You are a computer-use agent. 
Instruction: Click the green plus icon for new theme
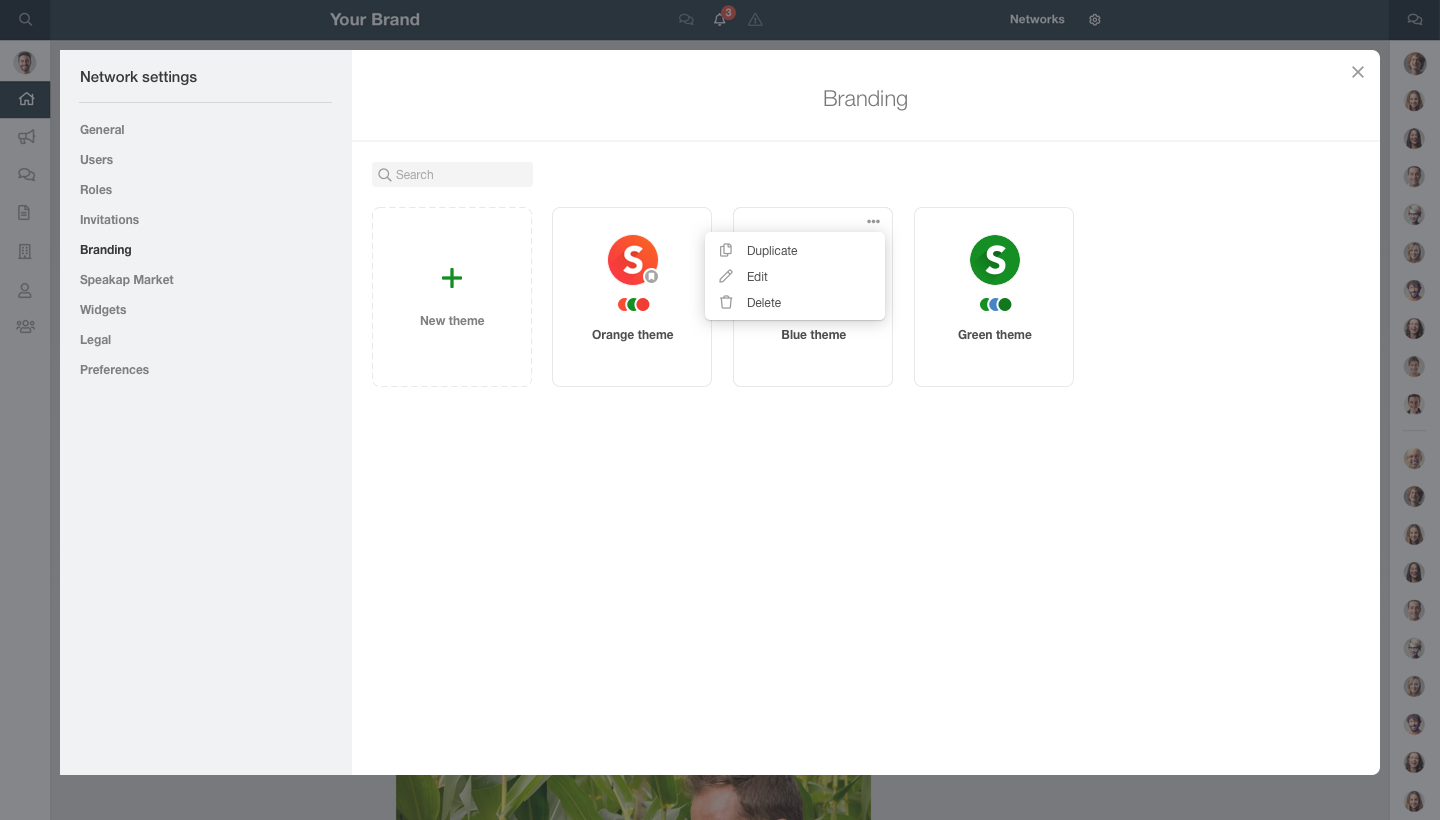452,278
